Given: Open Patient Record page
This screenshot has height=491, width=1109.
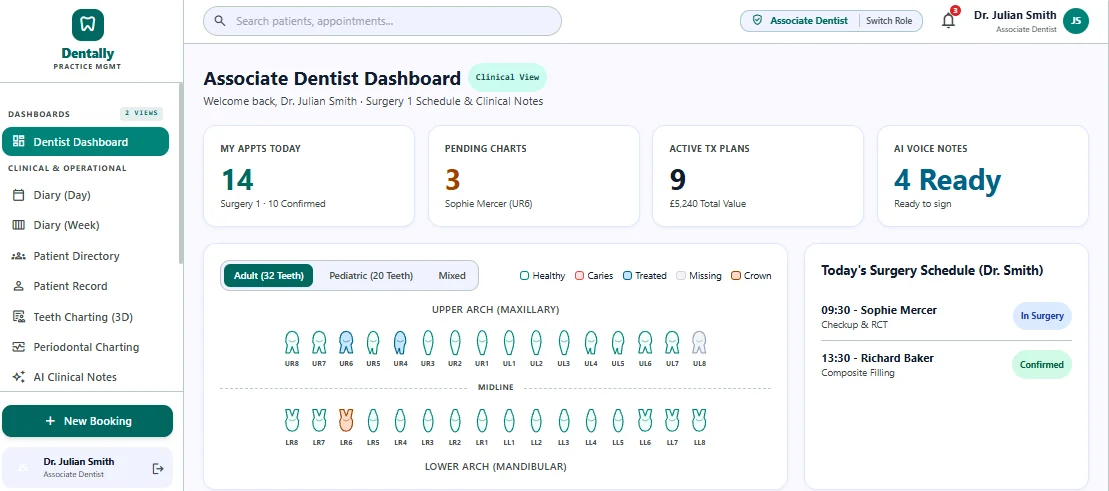Looking at the screenshot, I should coord(86,287).
